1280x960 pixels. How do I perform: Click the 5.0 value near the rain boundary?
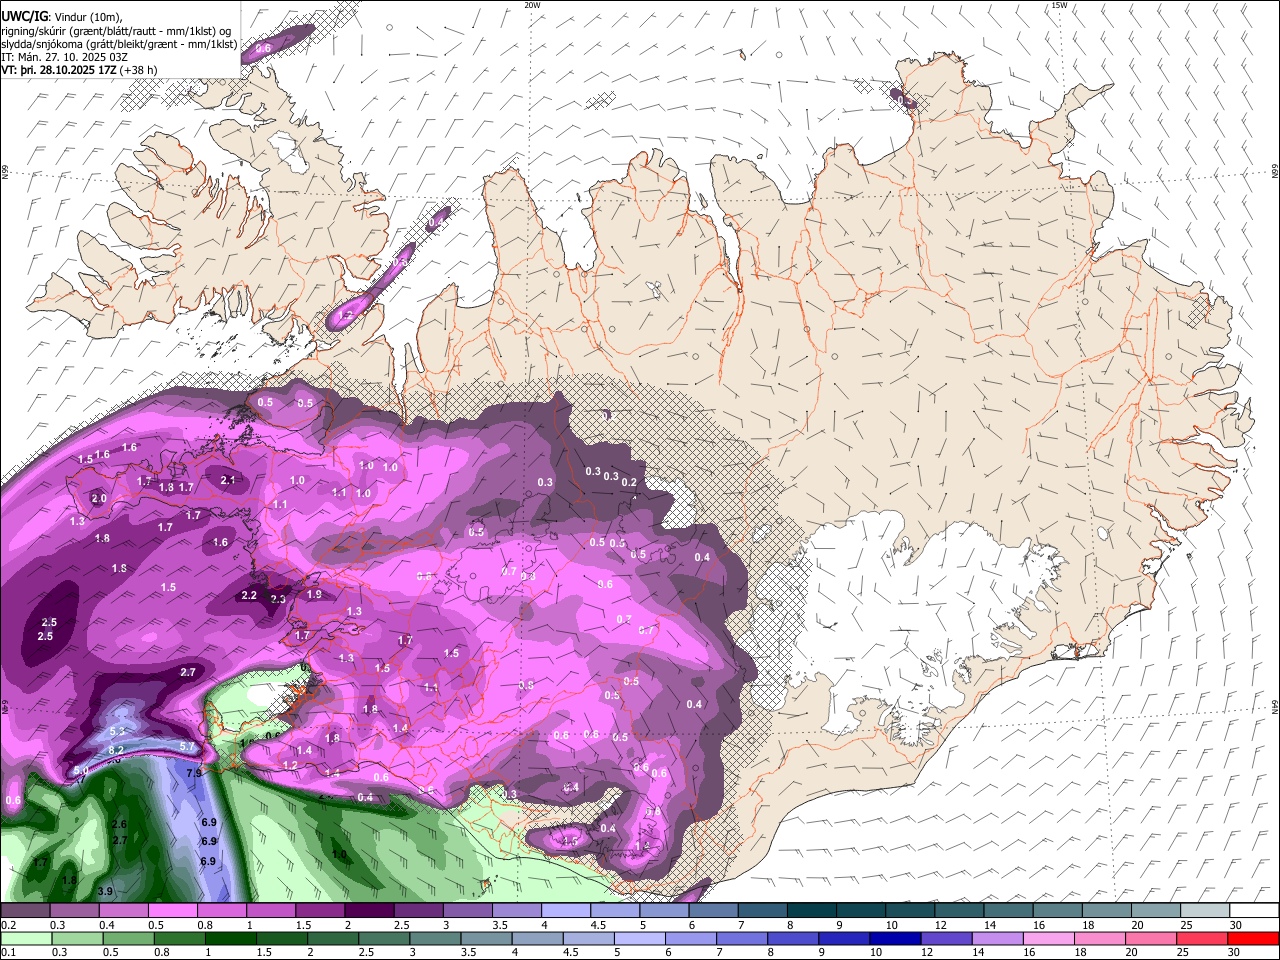click(81, 770)
